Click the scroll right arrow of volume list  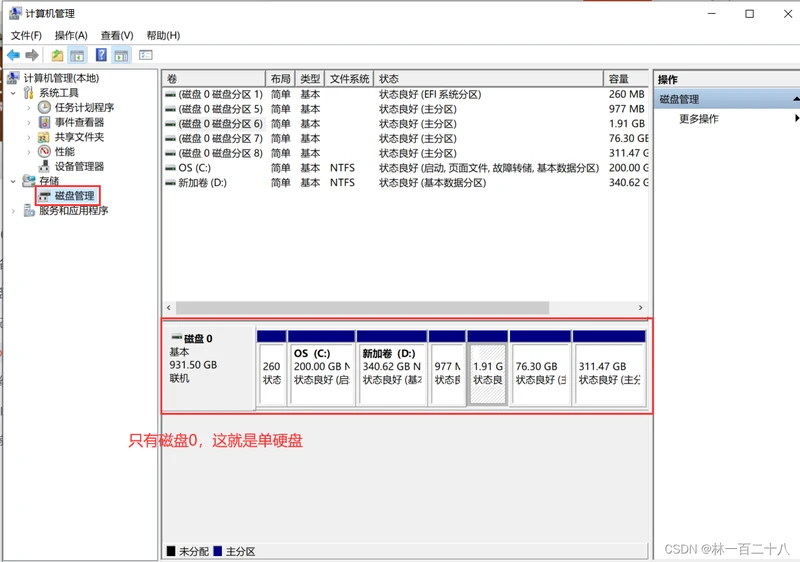point(640,308)
